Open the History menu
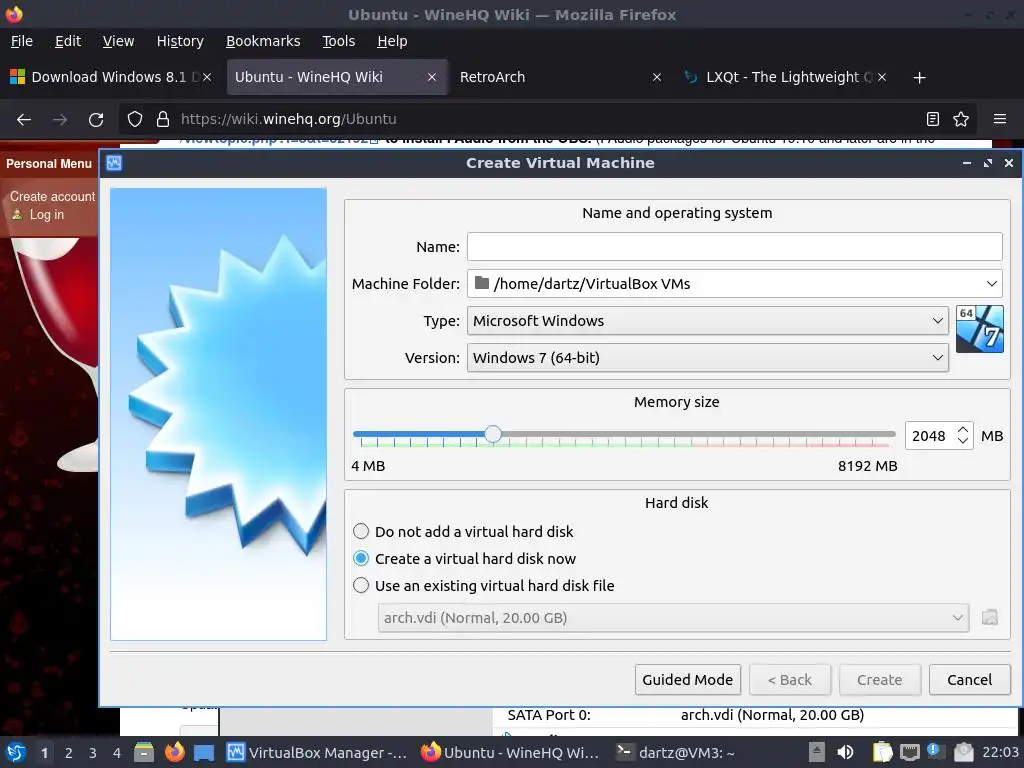 coord(180,41)
